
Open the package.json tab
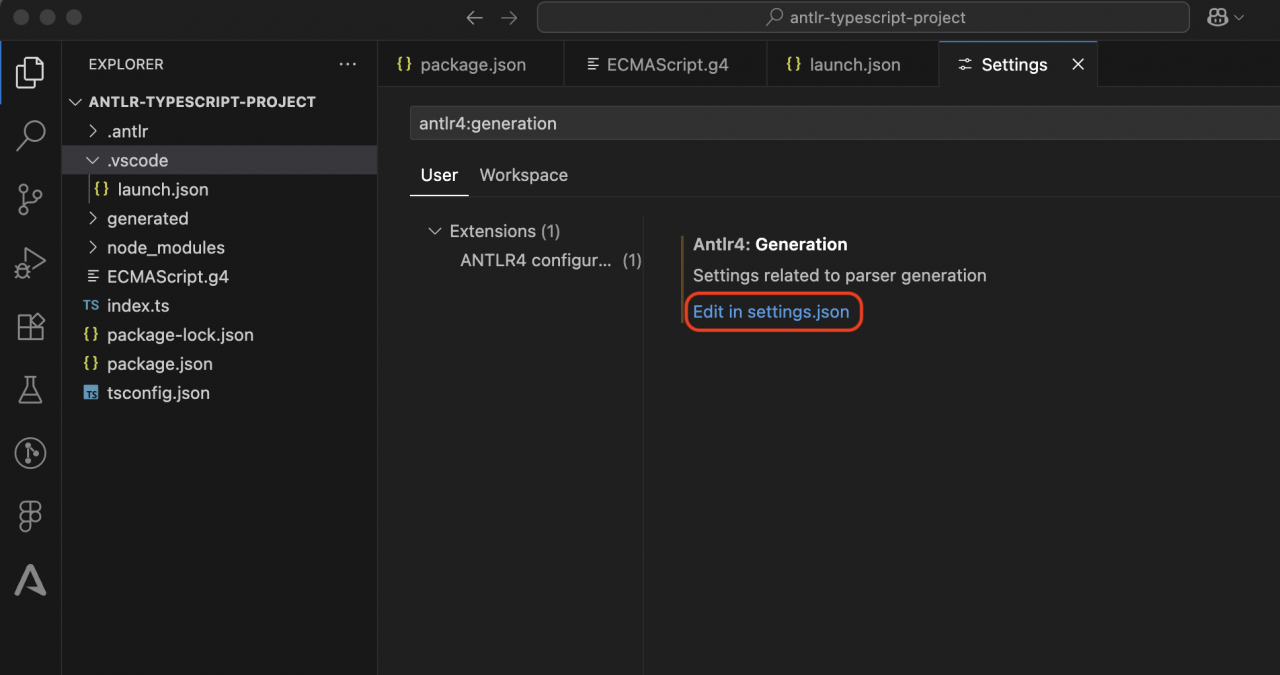tap(470, 63)
